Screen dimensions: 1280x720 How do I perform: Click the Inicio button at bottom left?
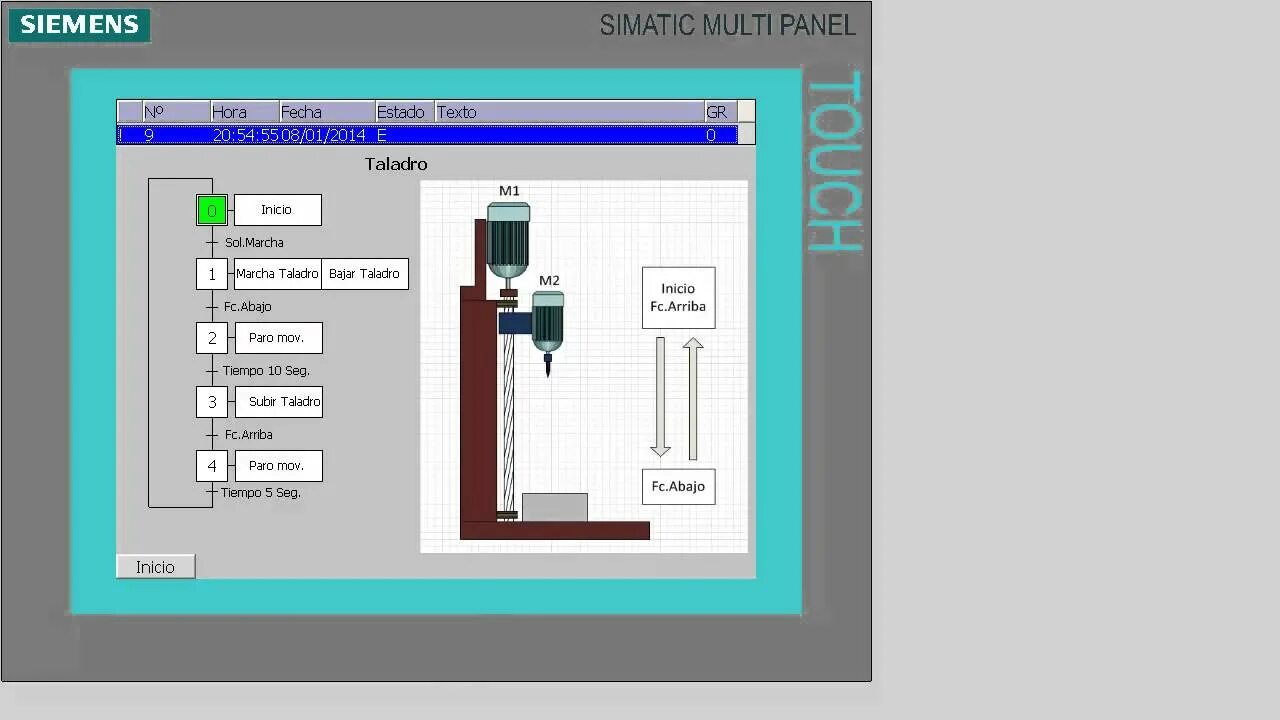coord(155,567)
